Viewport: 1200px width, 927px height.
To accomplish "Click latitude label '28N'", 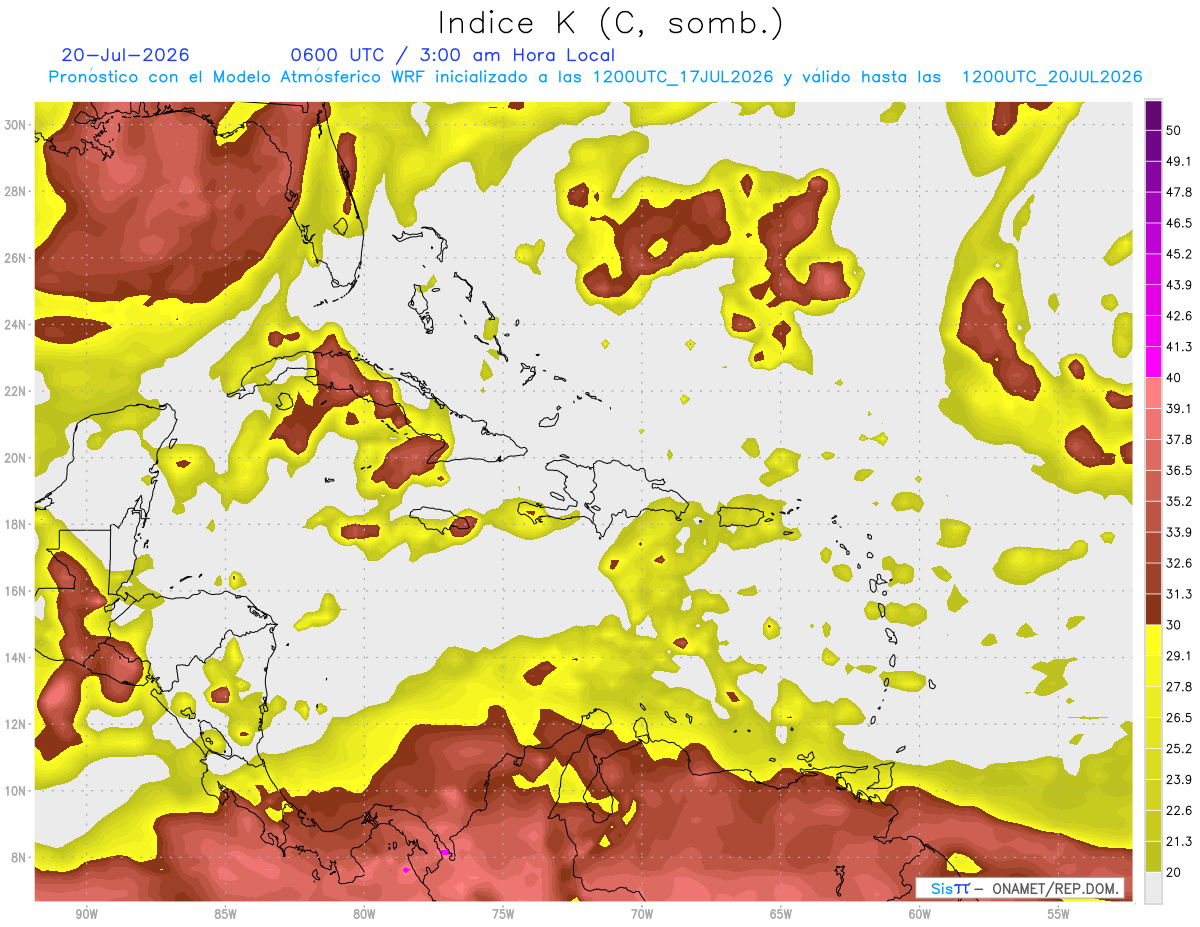I will [15, 191].
